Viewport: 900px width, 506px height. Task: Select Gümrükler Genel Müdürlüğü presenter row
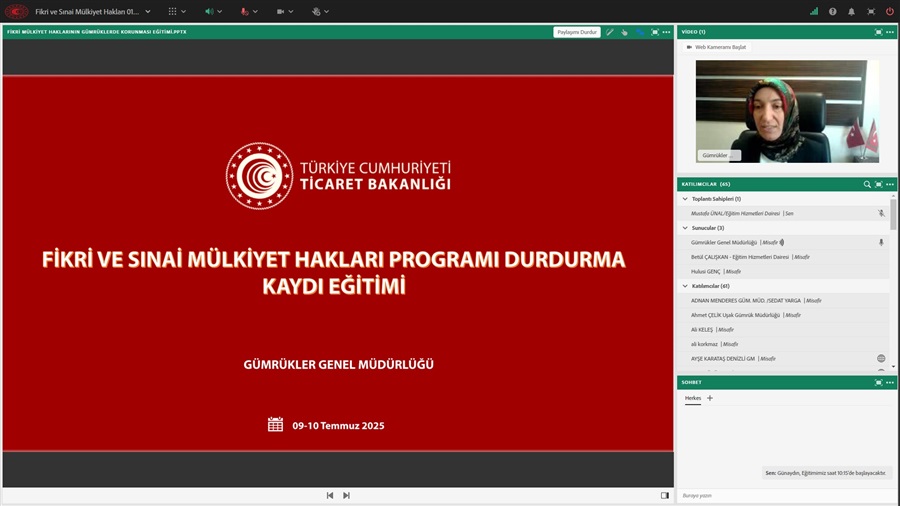(783, 243)
